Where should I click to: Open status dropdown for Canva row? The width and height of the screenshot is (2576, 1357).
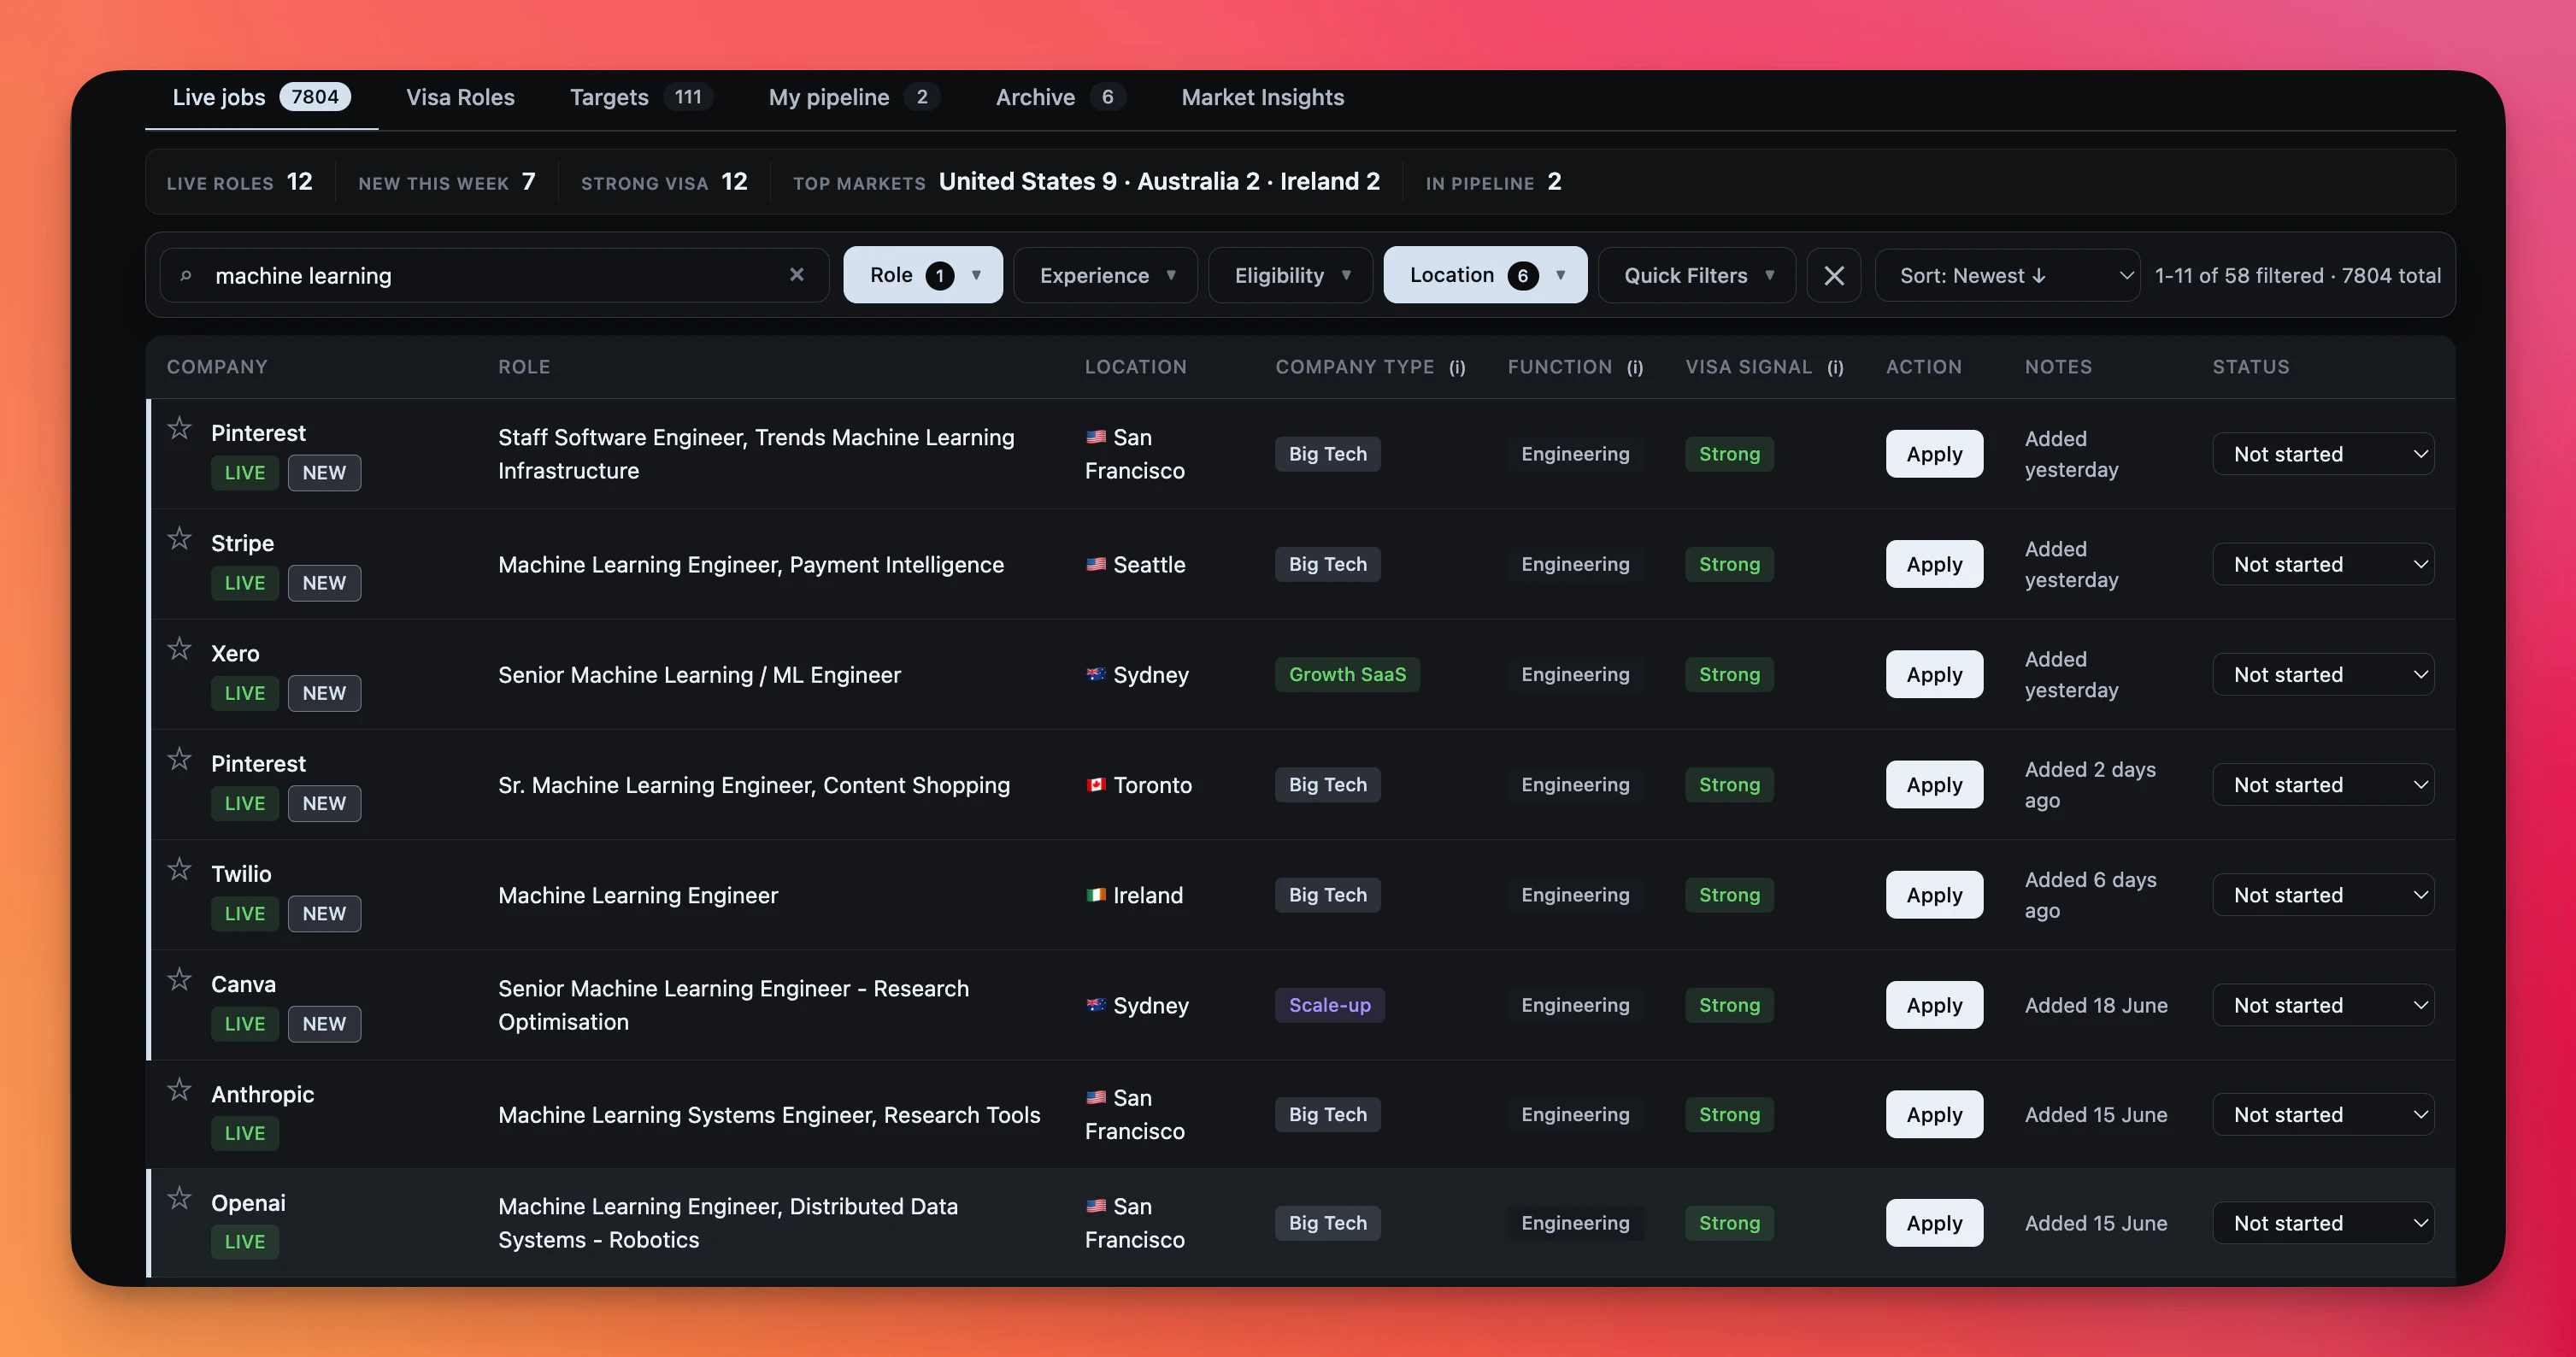(2323, 1005)
